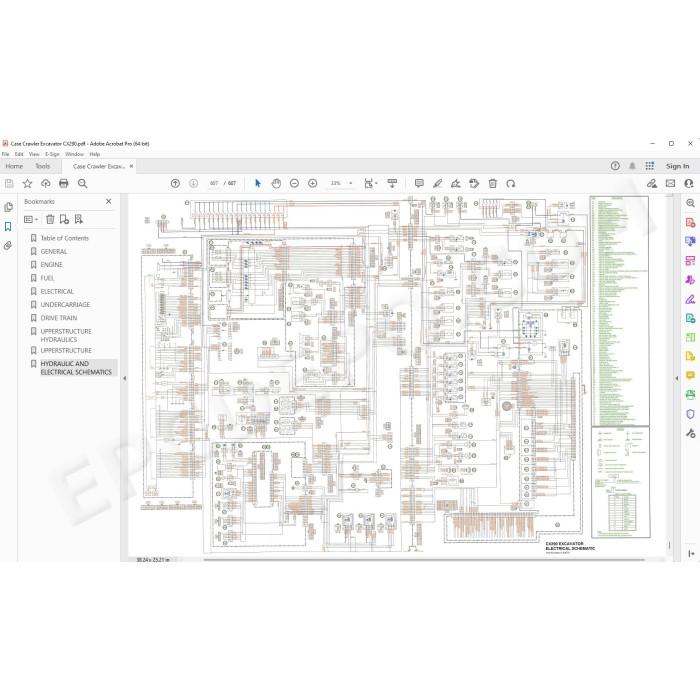Open the zoom percentage dropdown
Viewport: 700px width, 700px height.
point(342,183)
